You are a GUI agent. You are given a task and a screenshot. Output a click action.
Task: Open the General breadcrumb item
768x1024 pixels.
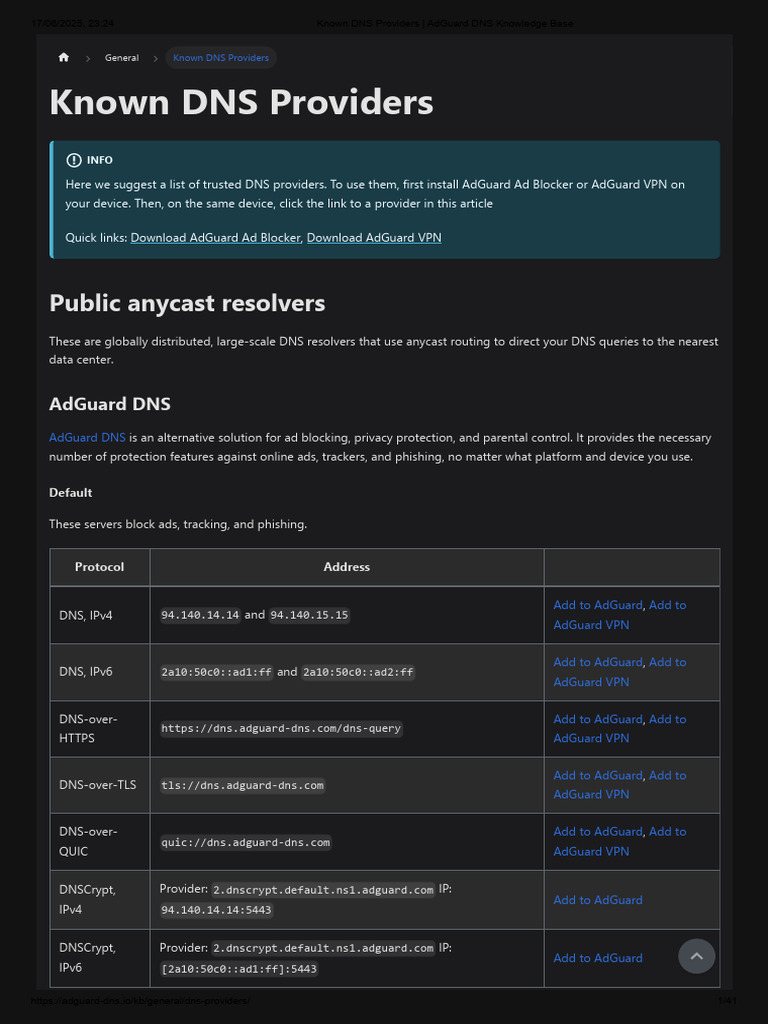click(121, 57)
